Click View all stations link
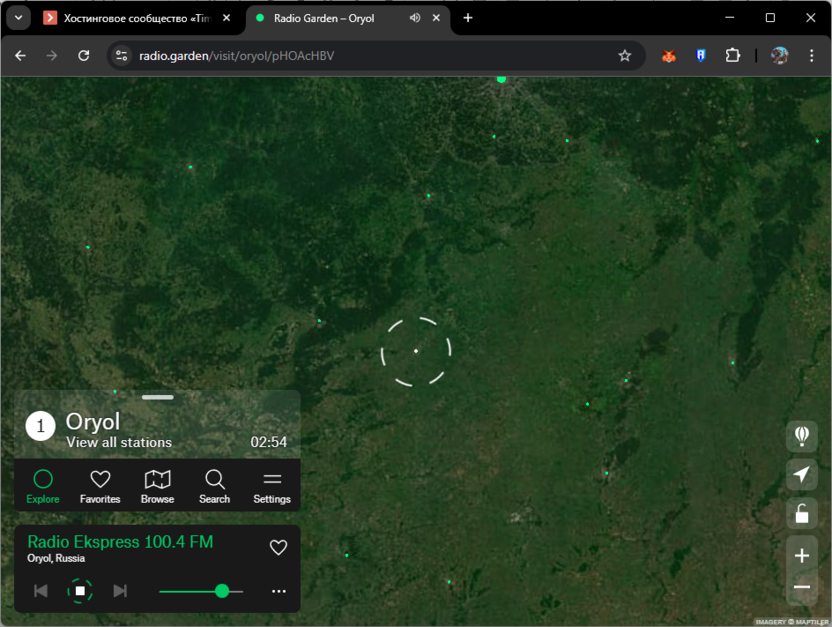832x627 pixels. [x=119, y=442]
